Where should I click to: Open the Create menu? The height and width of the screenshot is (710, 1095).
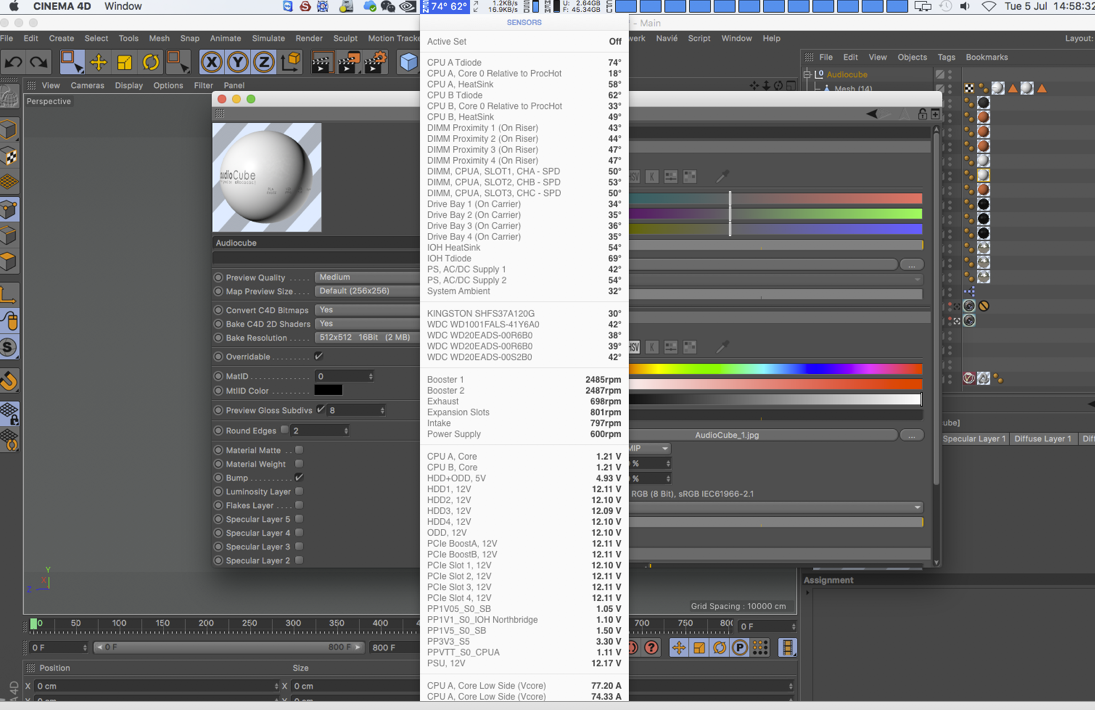click(x=61, y=38)
